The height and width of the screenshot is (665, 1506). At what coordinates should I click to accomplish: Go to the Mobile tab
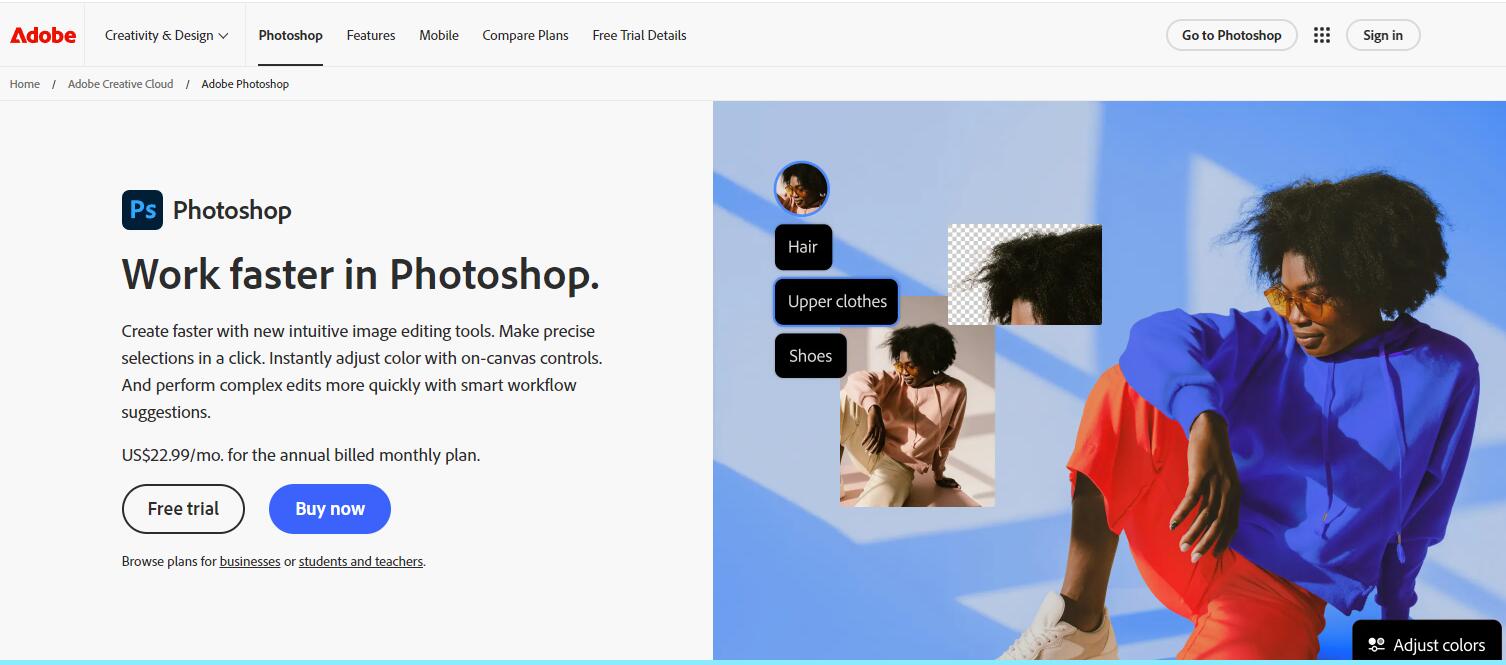click(438, 35)
